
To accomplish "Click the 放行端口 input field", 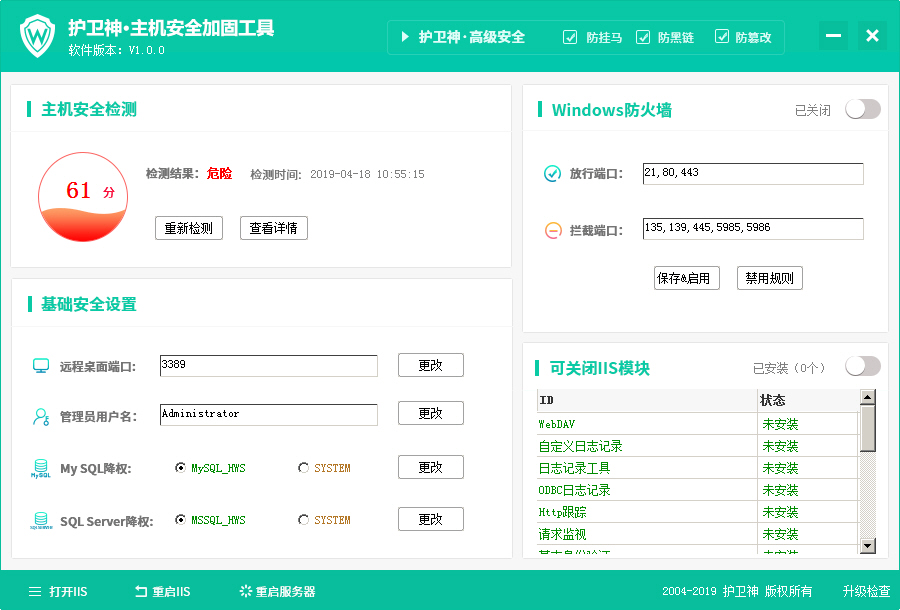I will click(x=753, y=174).
